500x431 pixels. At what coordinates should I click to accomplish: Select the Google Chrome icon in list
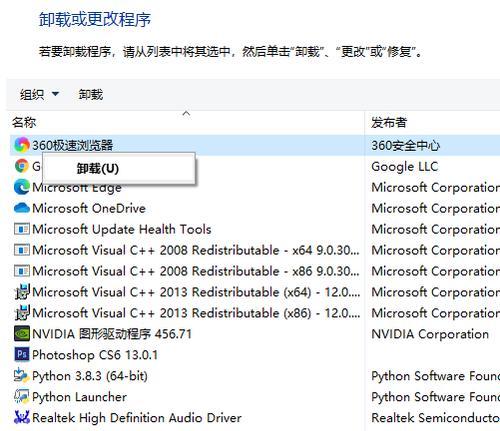coord(22,166)
